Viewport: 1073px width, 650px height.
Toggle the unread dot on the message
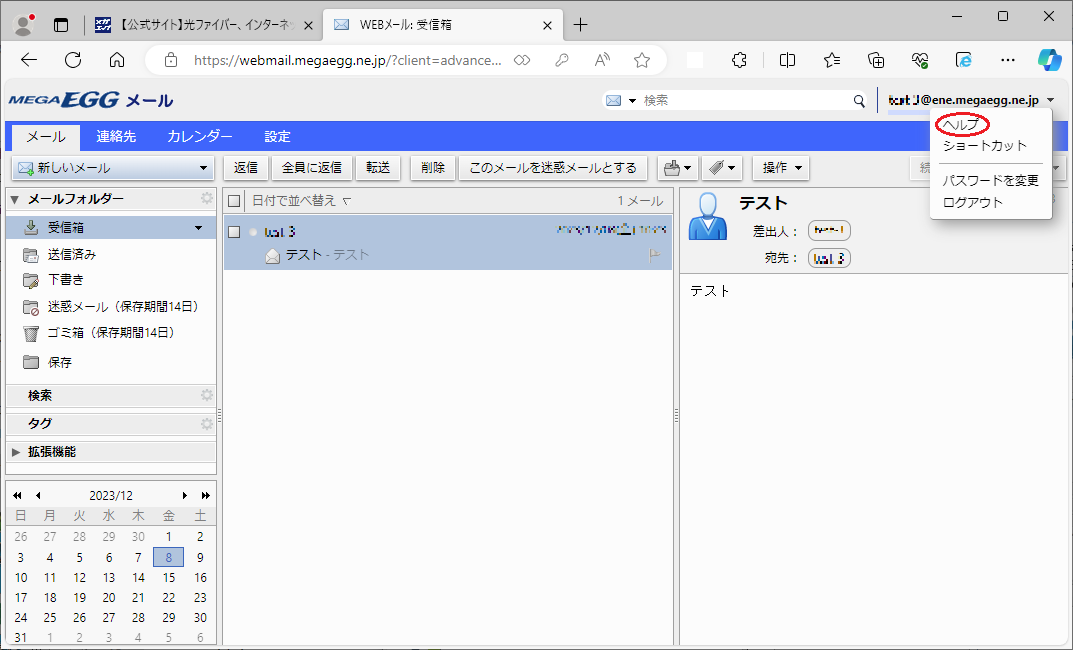click(x=253, y=232)
